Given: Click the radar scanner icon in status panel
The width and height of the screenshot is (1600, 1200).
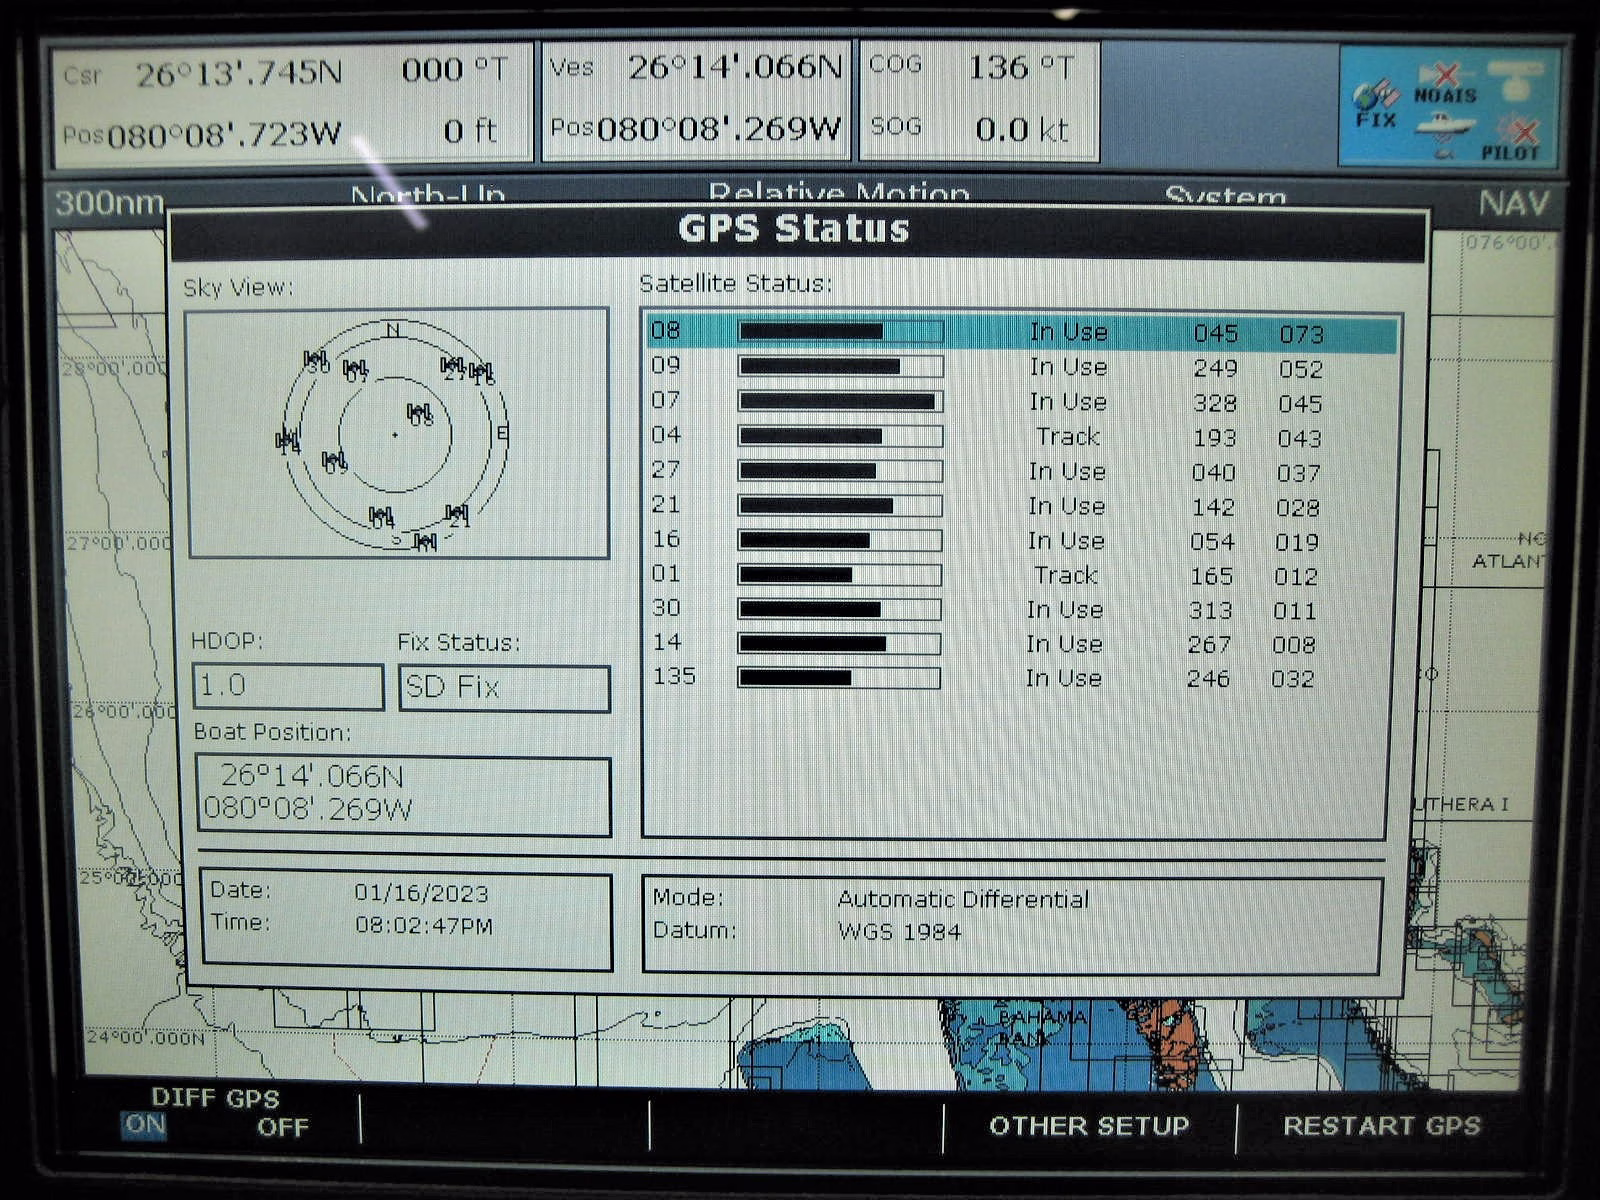Looking at the screenshot, I should coord(1515,76).
